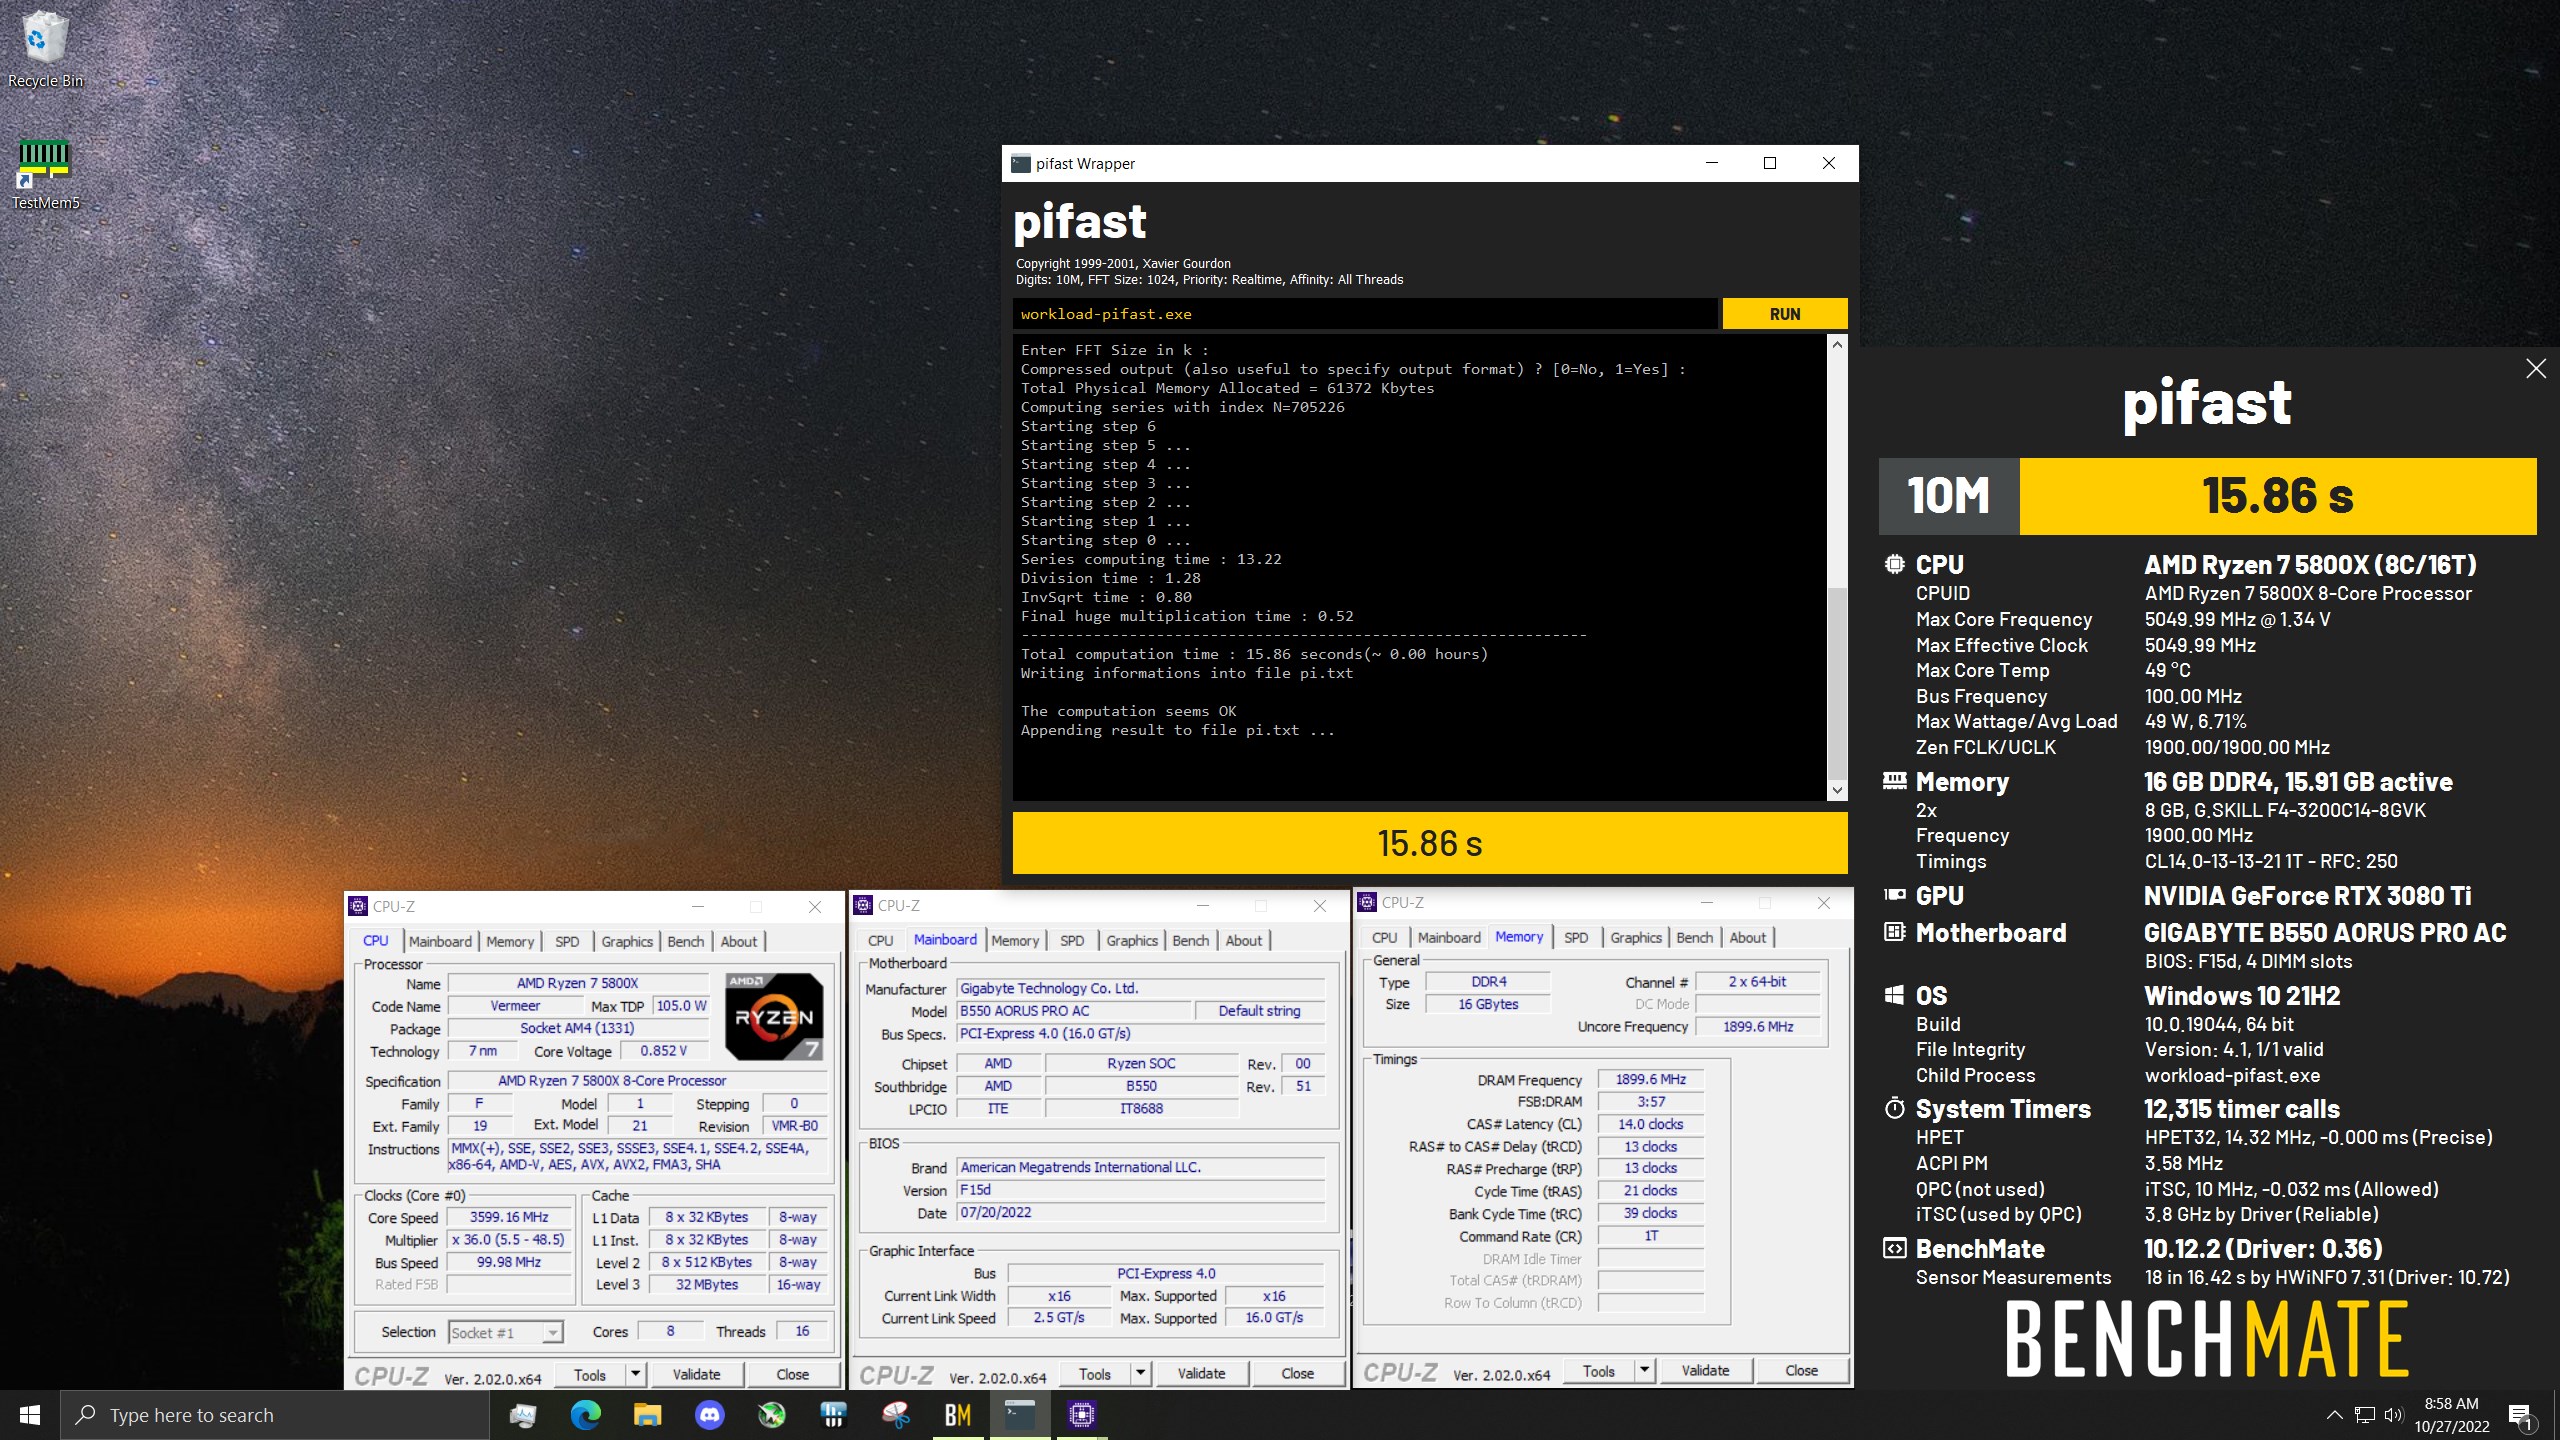Image resolution: width=2560 pixels, height=1440 pixels.
Task: Click Close button in CPU-Z Mainboard window
Action: point(1297,1373)
